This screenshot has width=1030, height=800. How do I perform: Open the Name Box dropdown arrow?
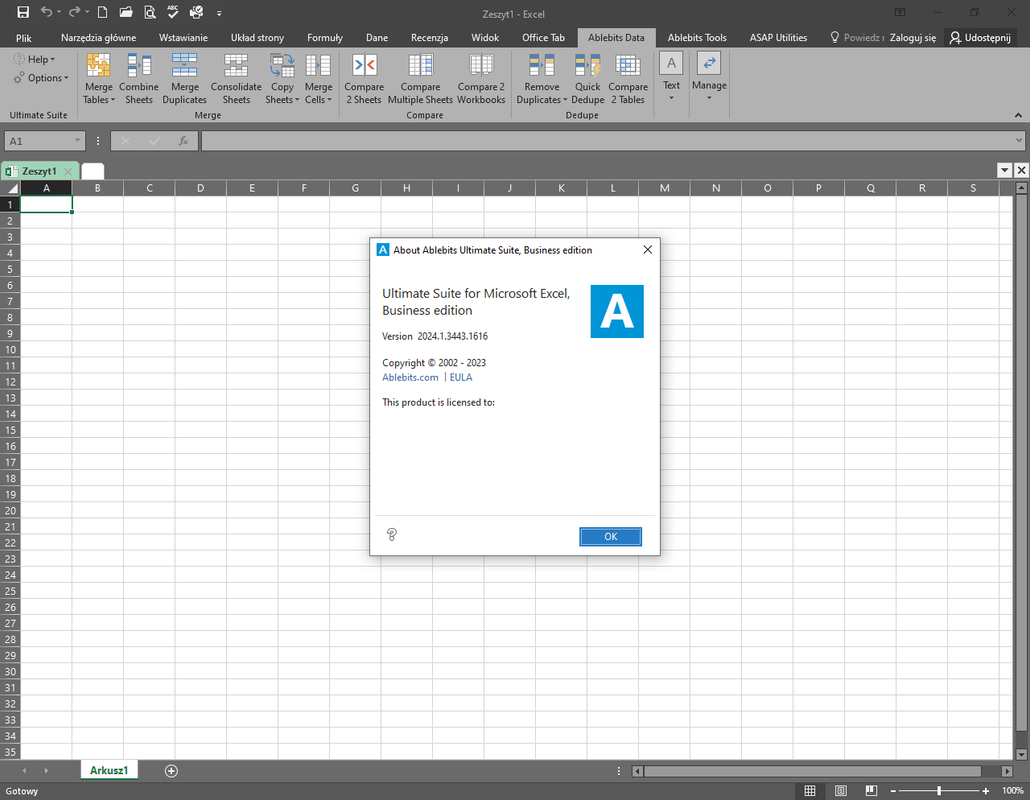(x=77, y=141)
